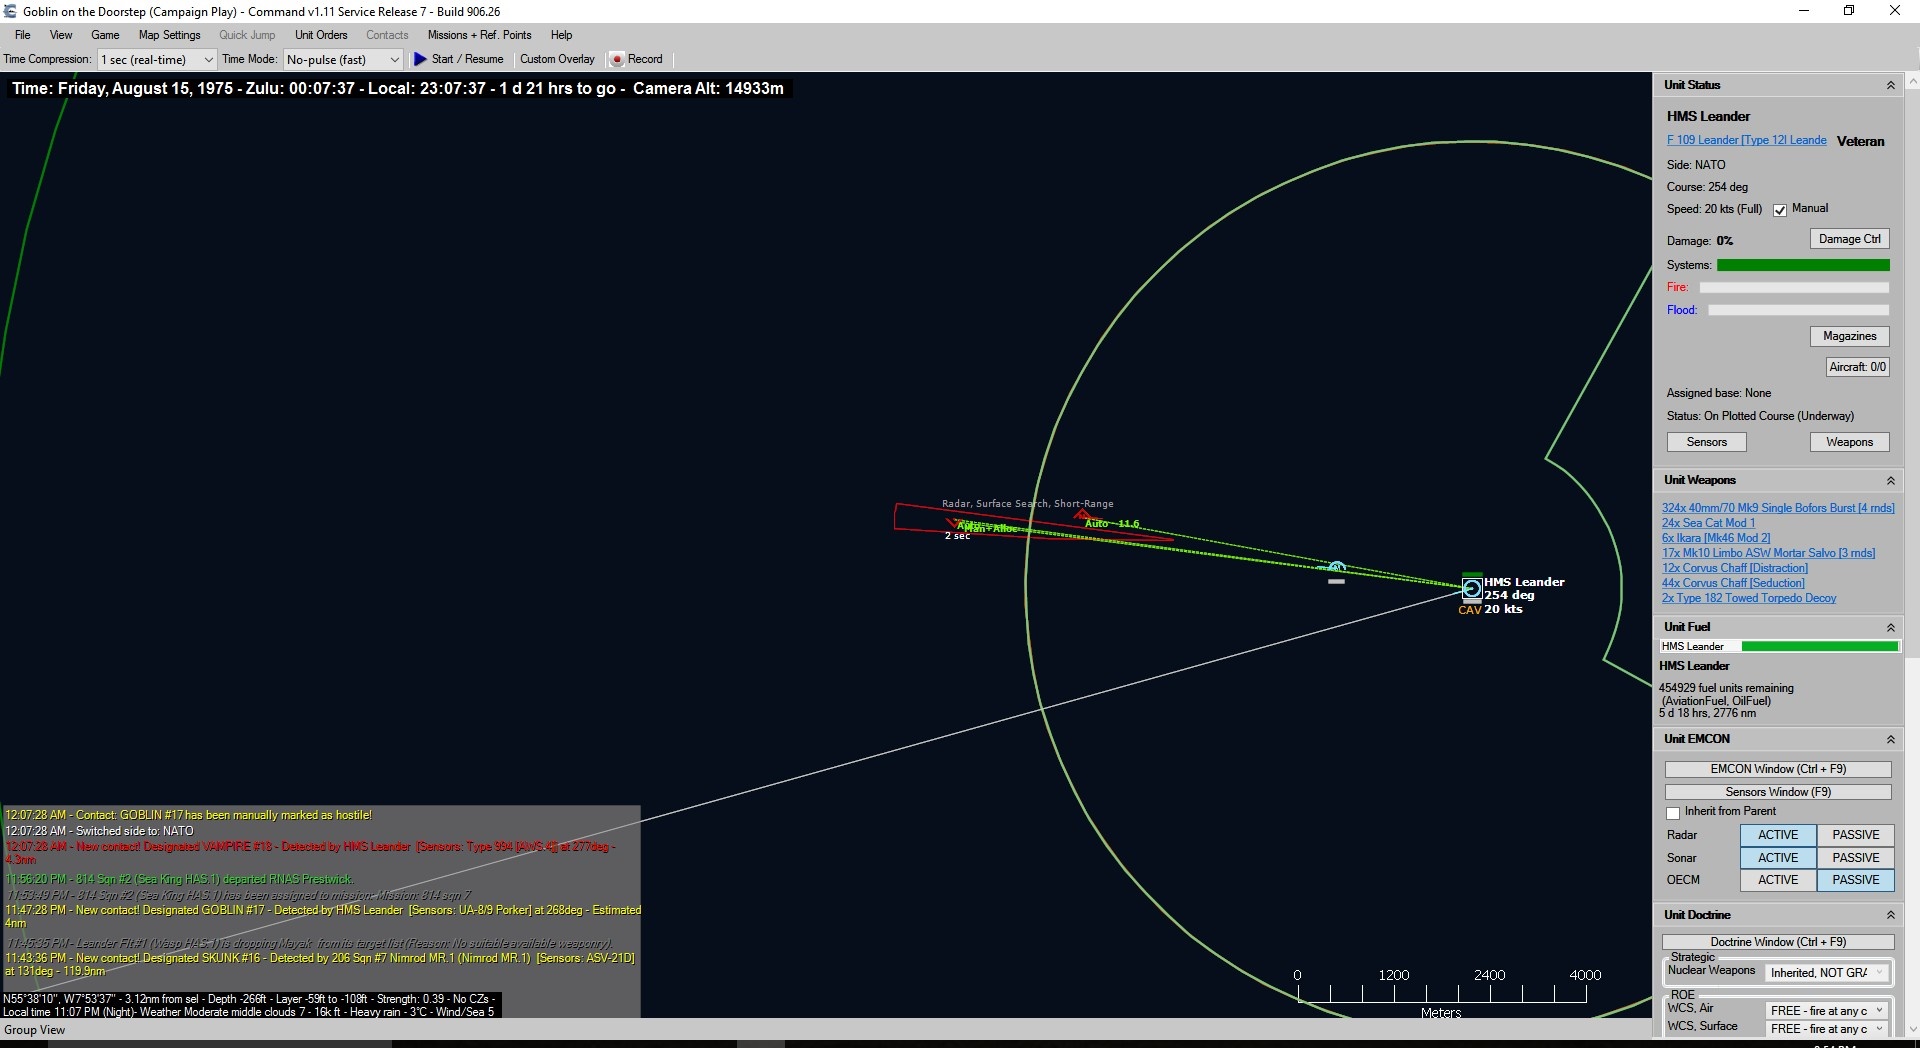
Task: Set Sonar to PASSIVE
Action: click(x=1855, y=858)
